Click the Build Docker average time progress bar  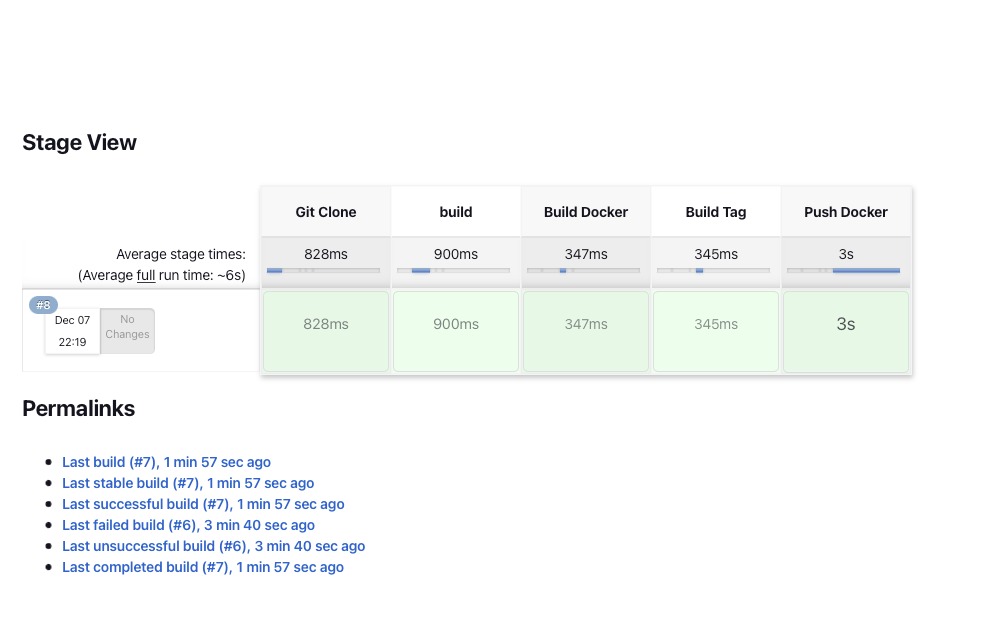tap(583, 271)
